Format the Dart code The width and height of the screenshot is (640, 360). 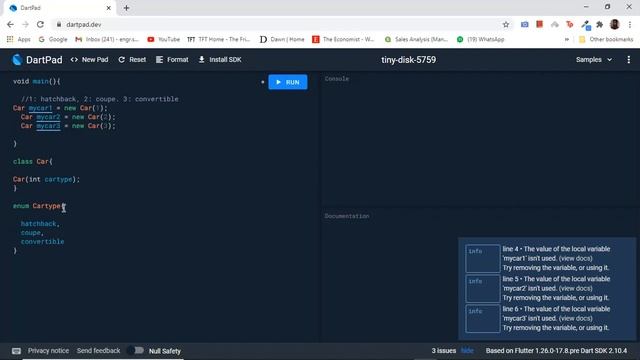point(172,60)
